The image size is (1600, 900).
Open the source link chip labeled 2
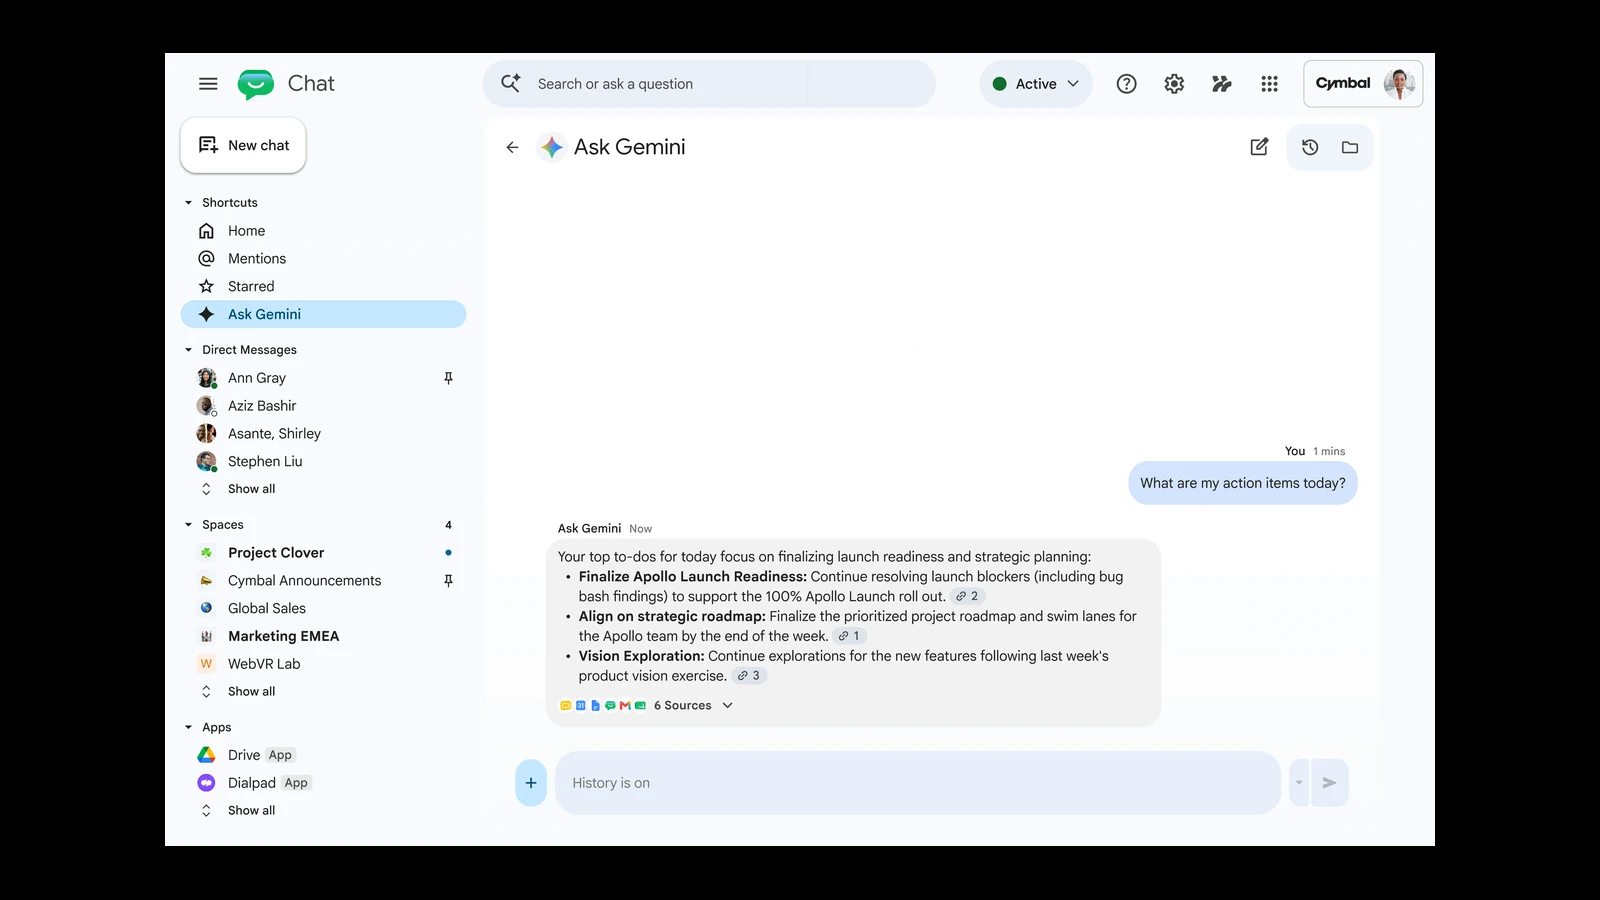(967, 596)
